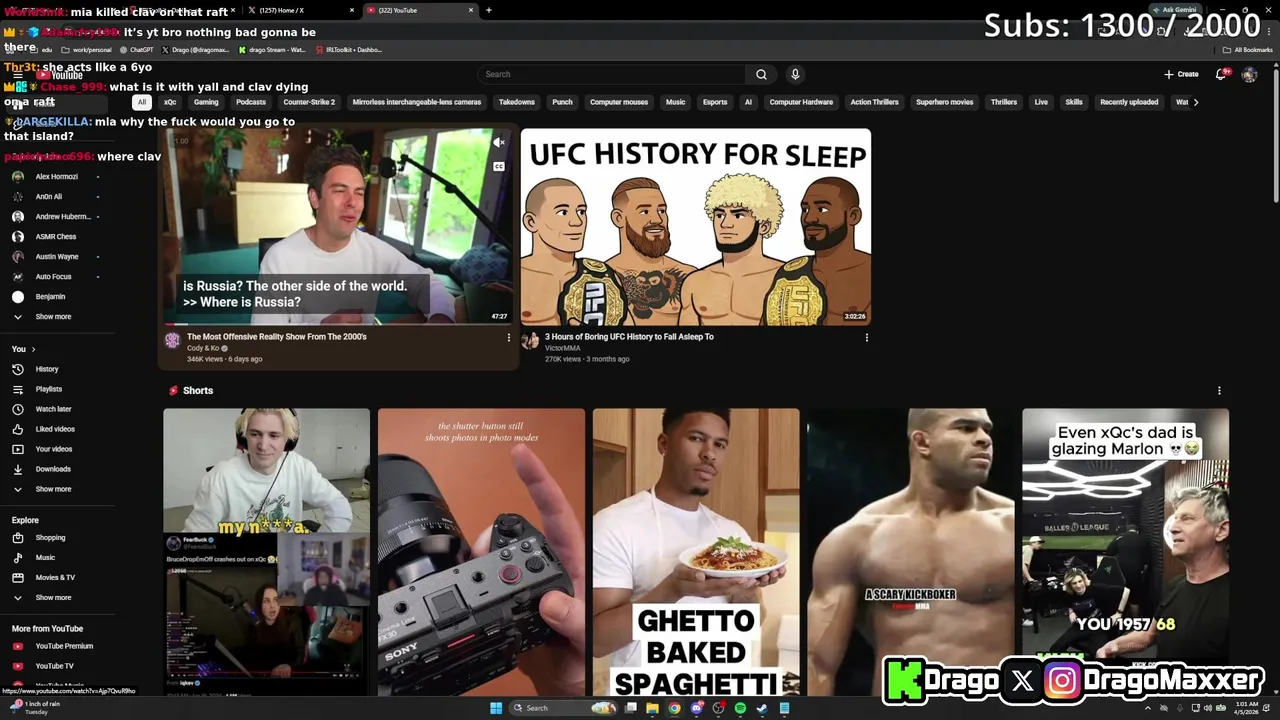Open a new browser tab with plus

point(488,10)
